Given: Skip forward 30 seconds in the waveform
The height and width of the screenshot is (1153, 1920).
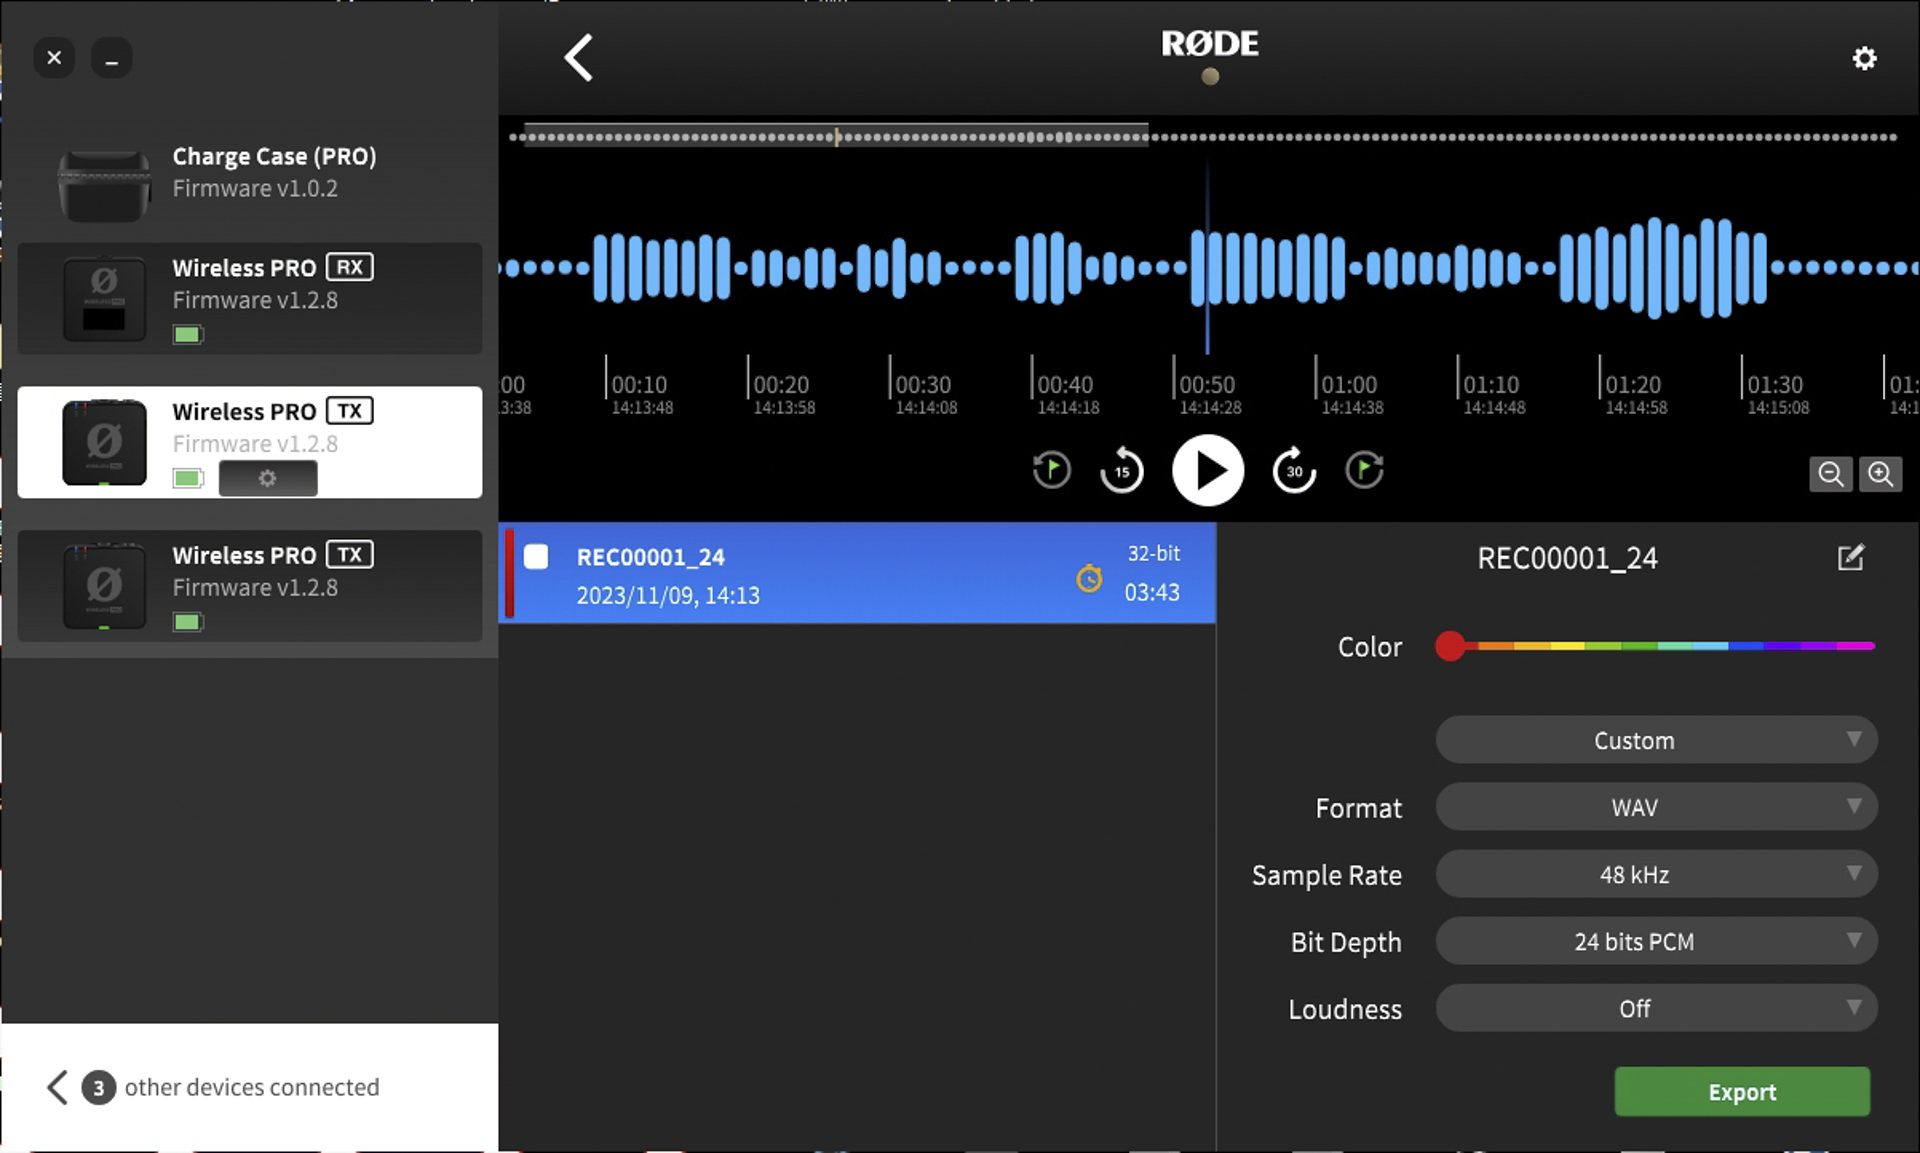Looking at the screenshot, I should (1292, 470).
